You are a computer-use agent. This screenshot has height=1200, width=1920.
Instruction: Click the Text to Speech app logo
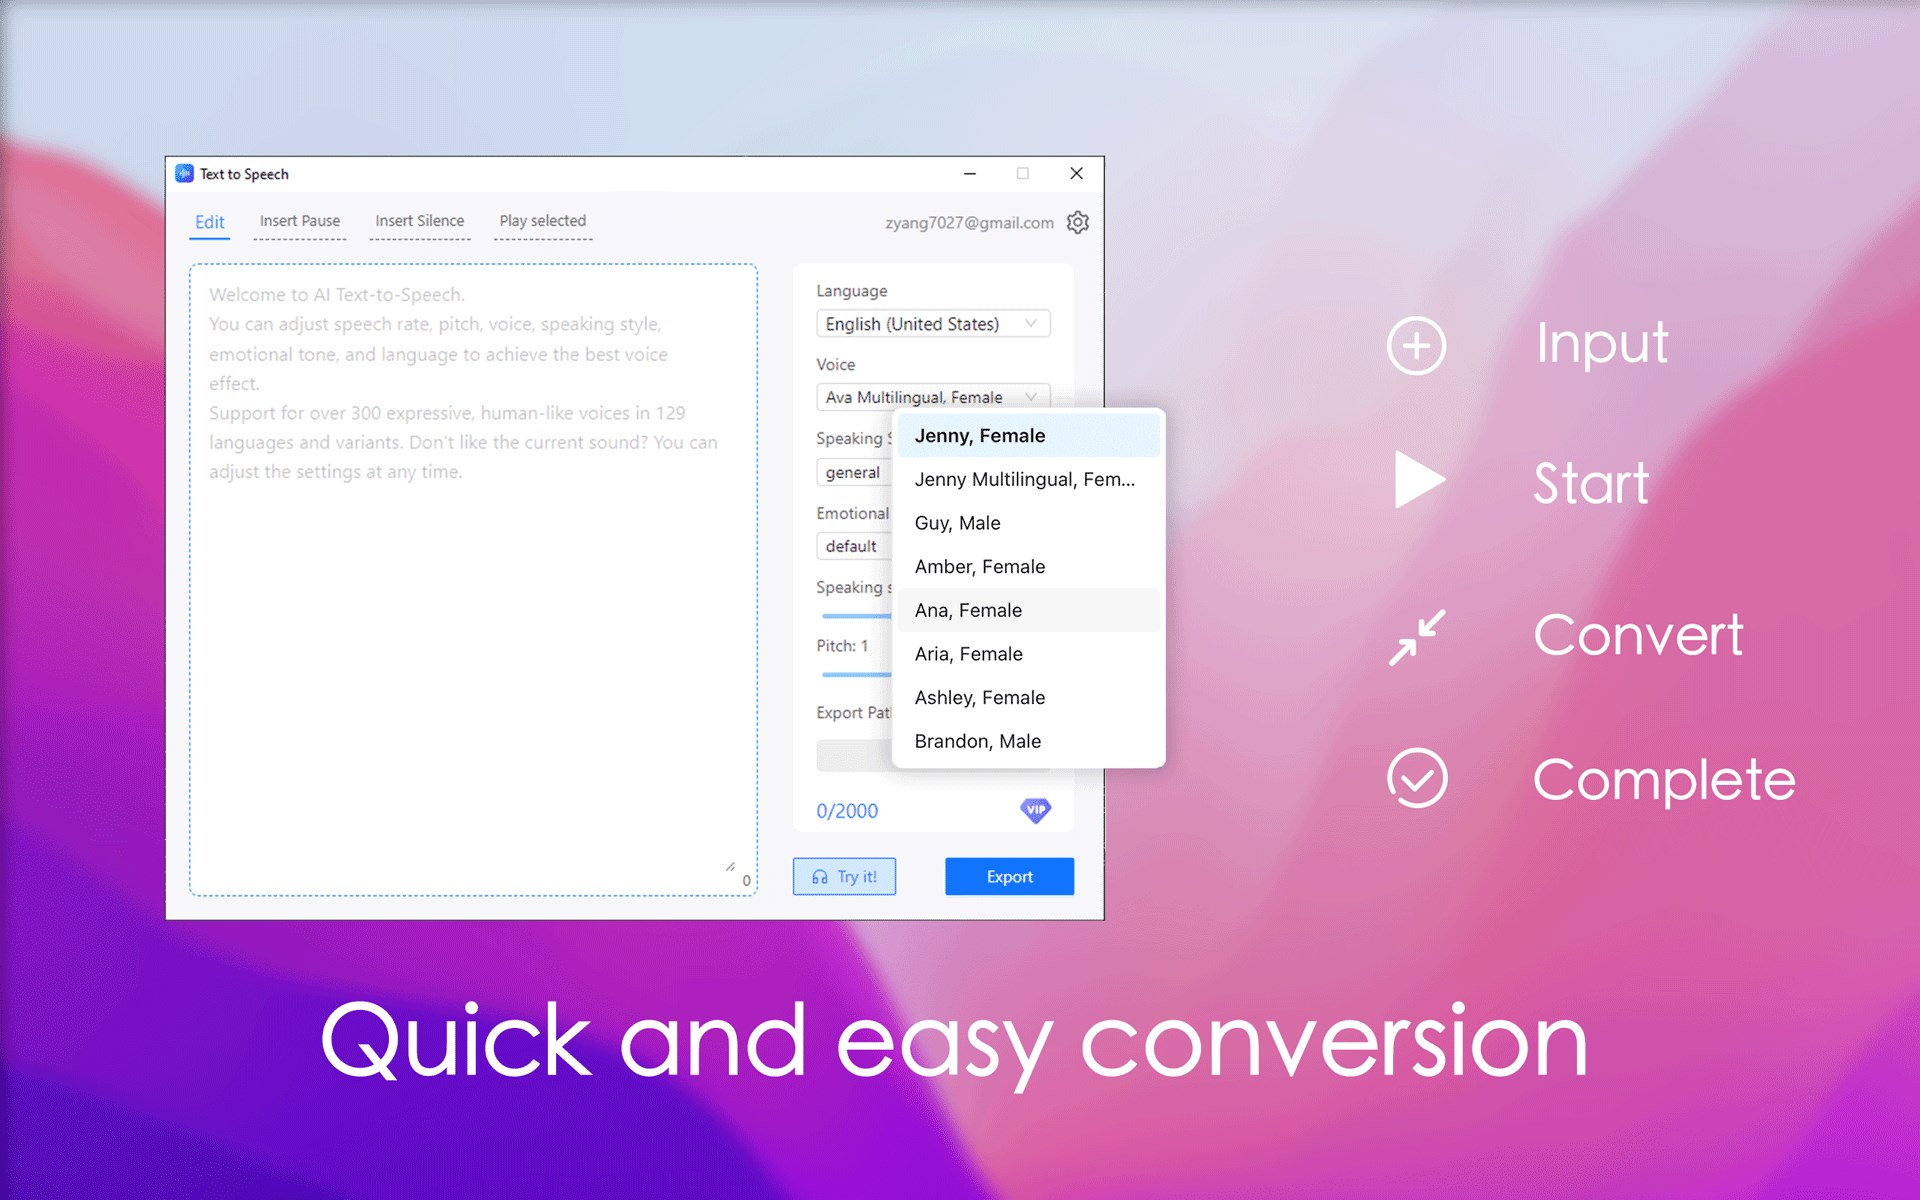pos(184,173)
